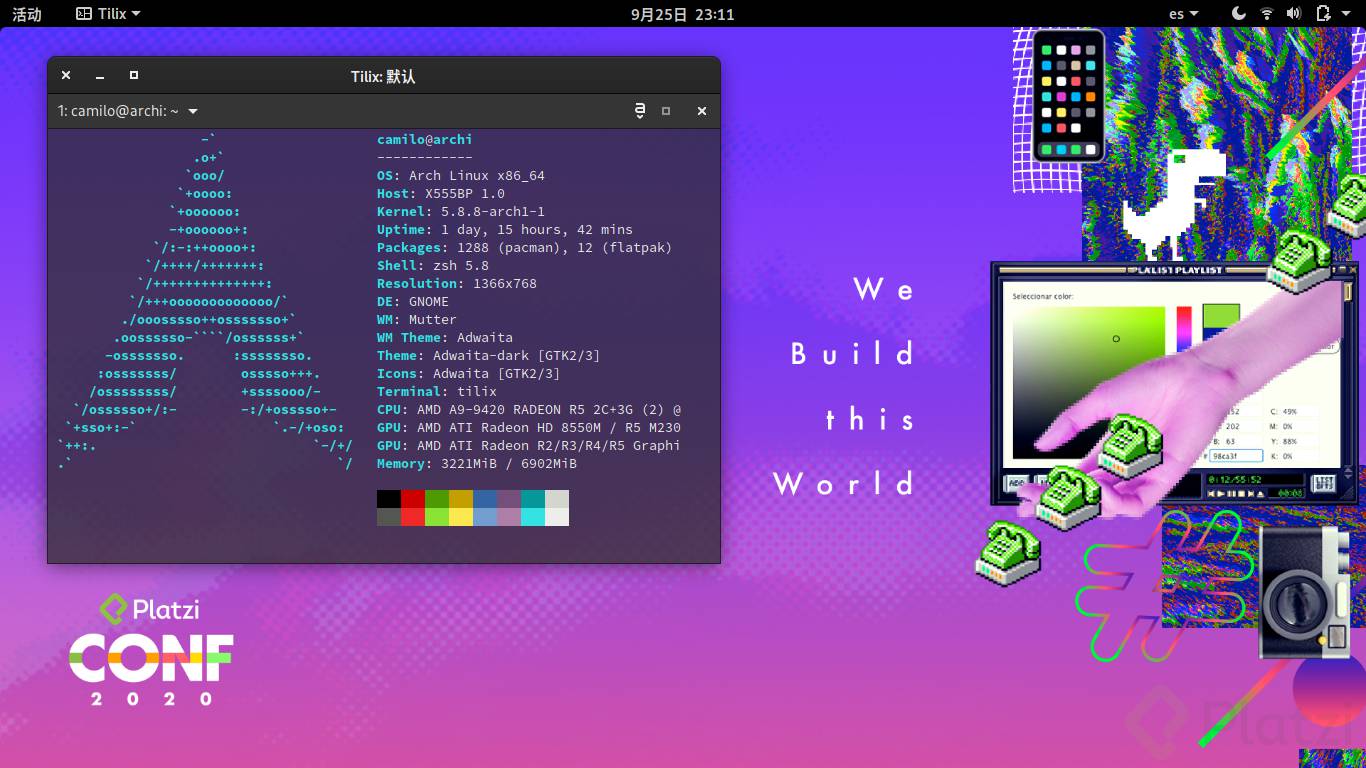Image resolution: width=1366 pixels, height=768 pixels.
Task: Open the '1: camilo@archi: ~' terminal menu
Action: (127, 111)
